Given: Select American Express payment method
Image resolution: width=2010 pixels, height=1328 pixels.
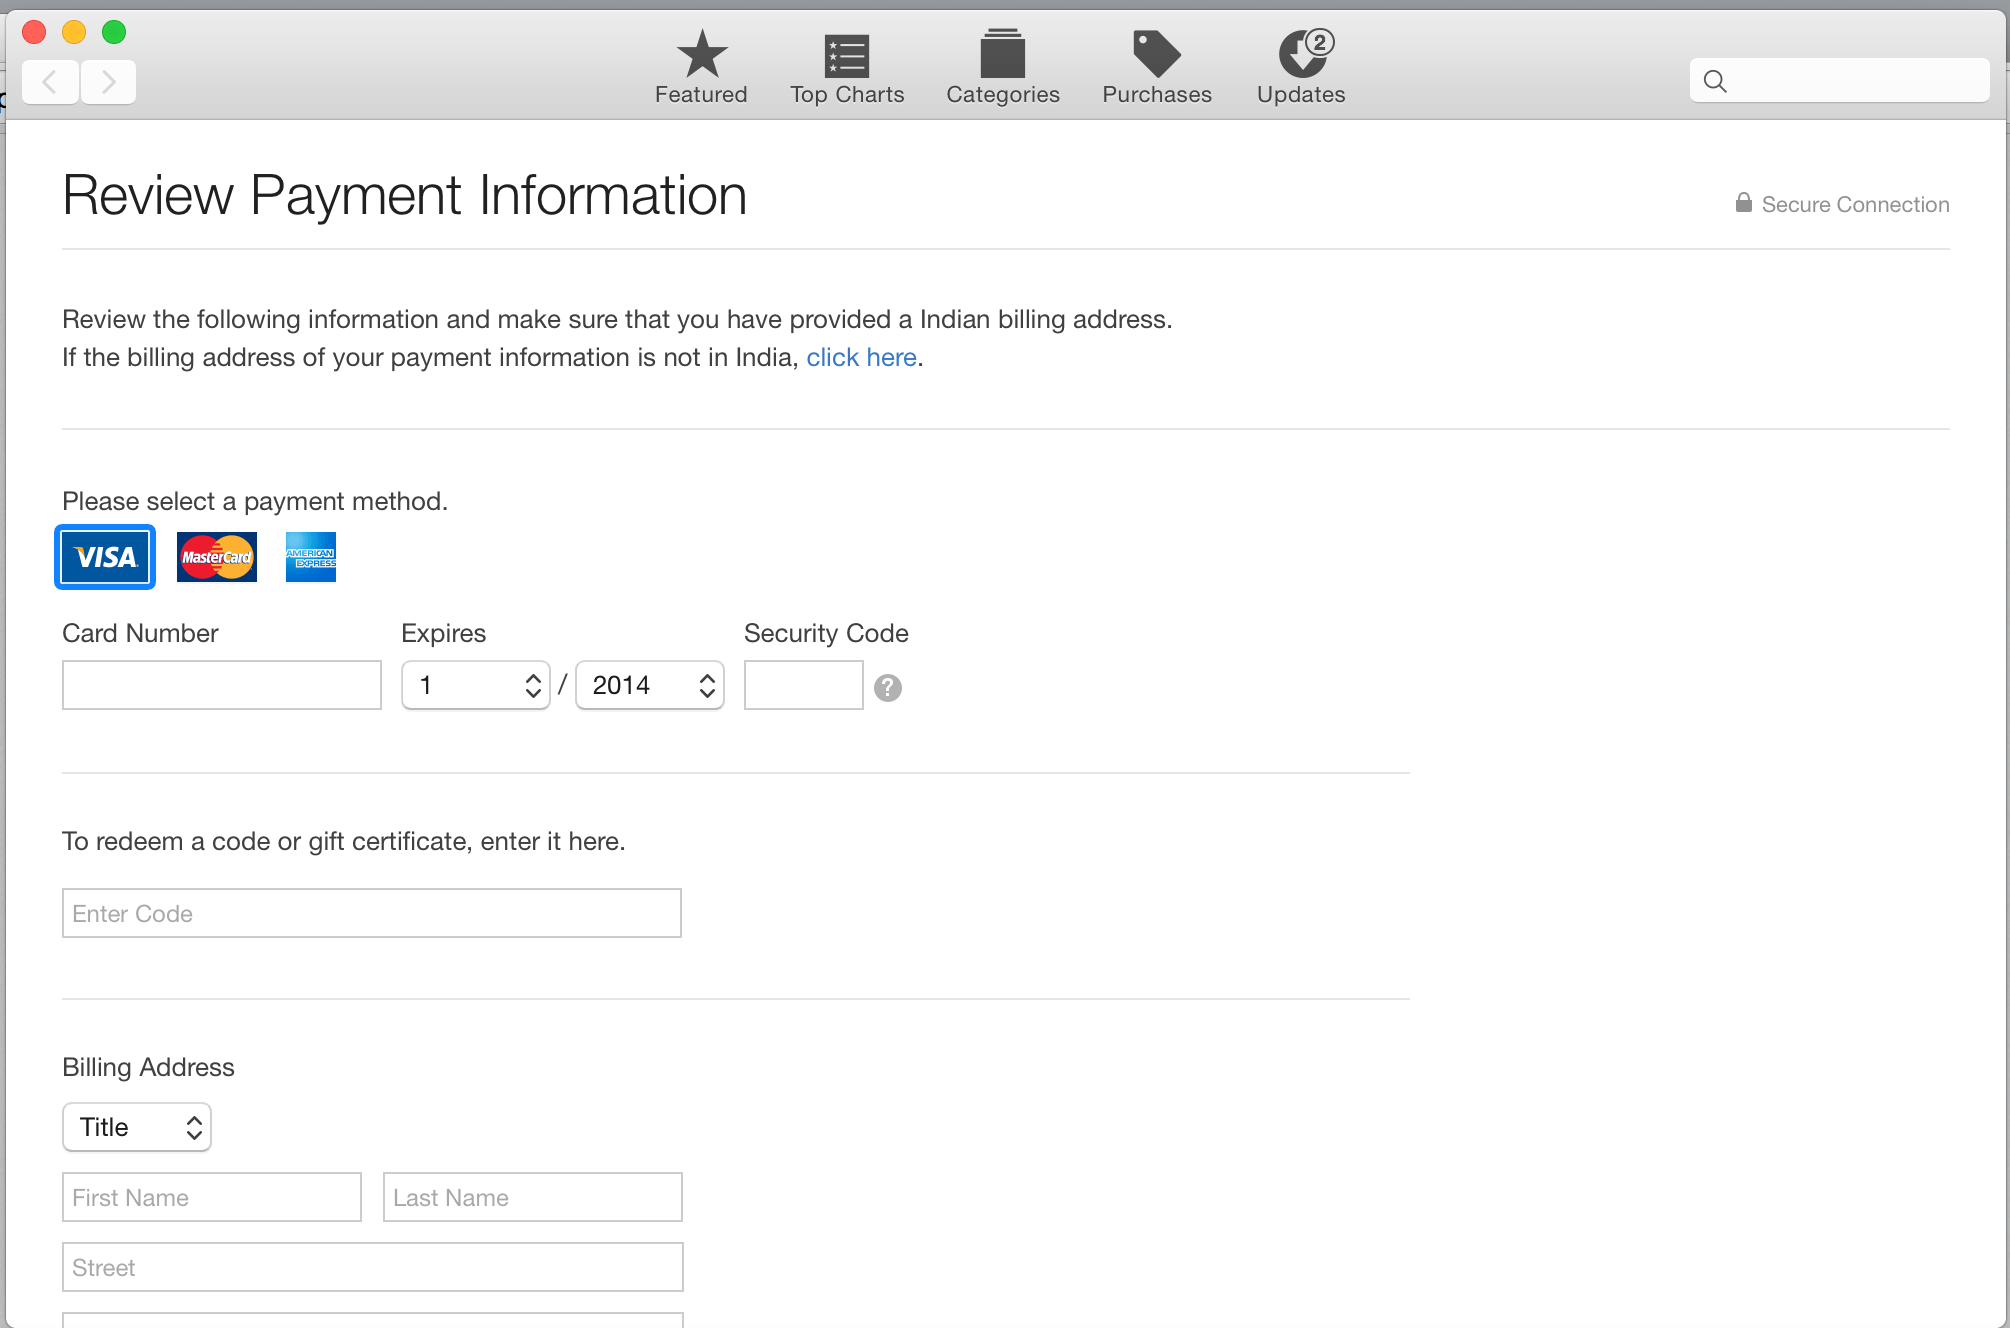Looking at the screenshot, I should (310, 557).
